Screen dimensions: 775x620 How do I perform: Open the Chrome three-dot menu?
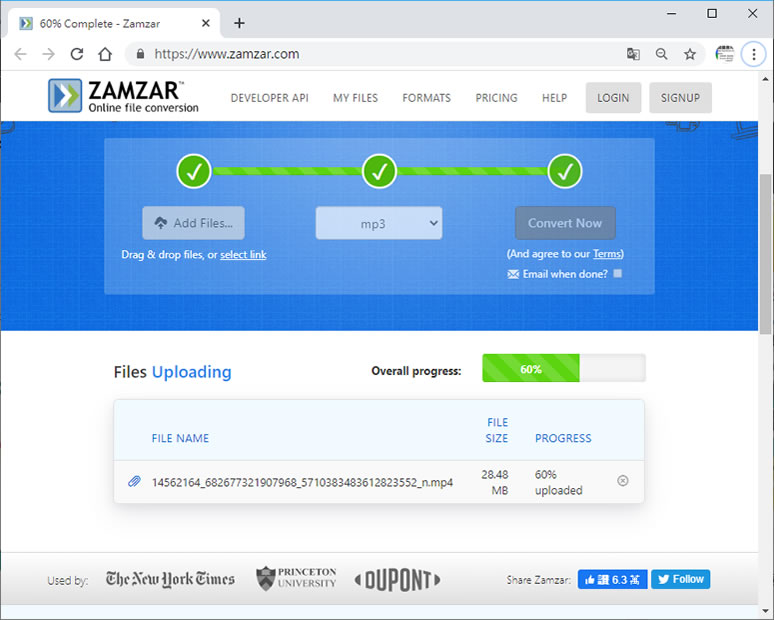[x=754, y=54]
